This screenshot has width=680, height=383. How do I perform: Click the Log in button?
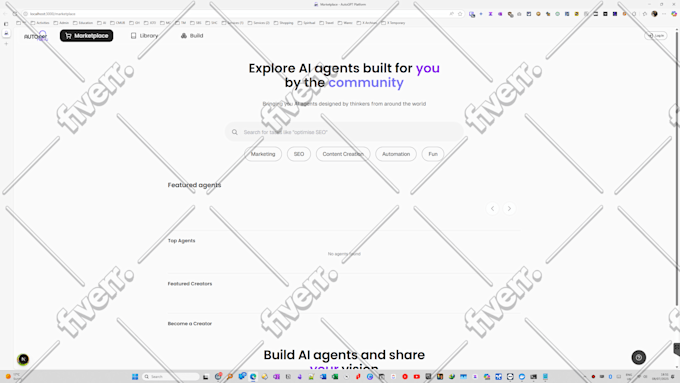pos(656,36)
